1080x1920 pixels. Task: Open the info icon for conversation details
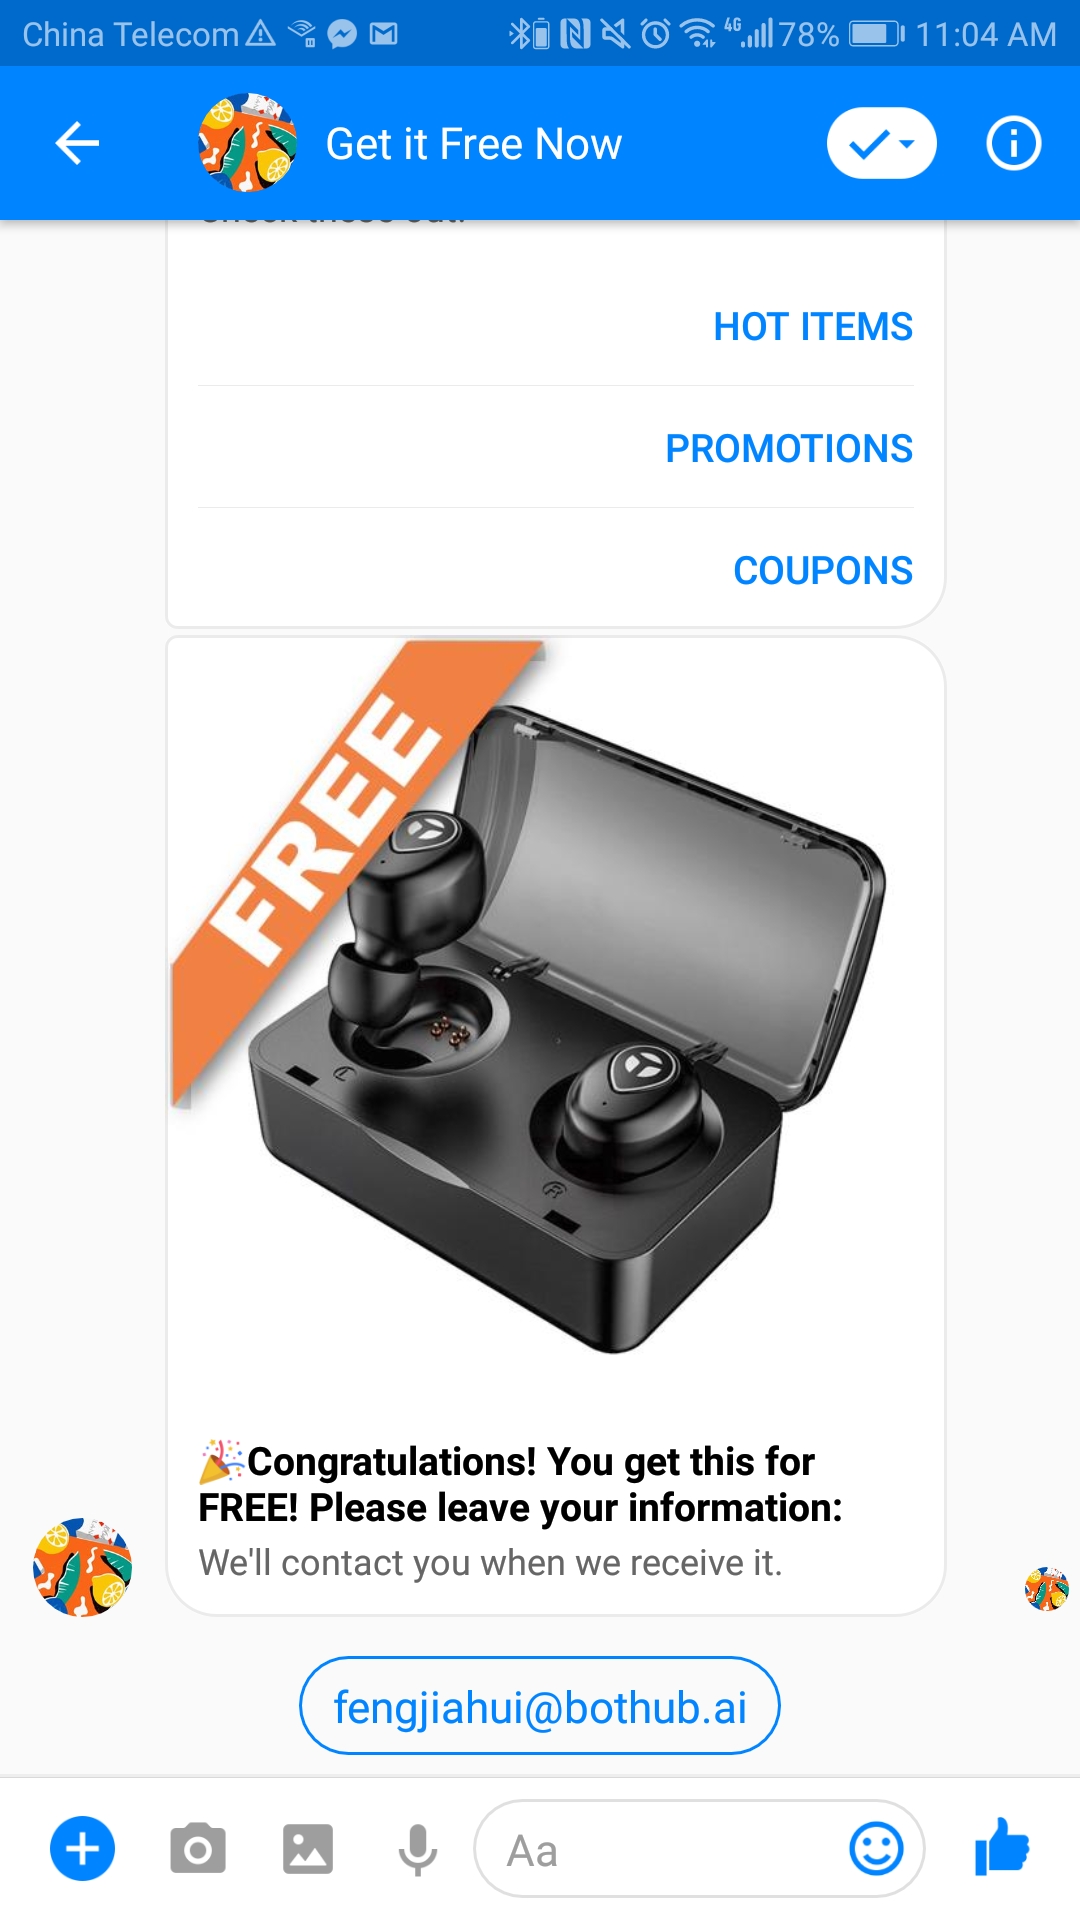coord(1013,143)
